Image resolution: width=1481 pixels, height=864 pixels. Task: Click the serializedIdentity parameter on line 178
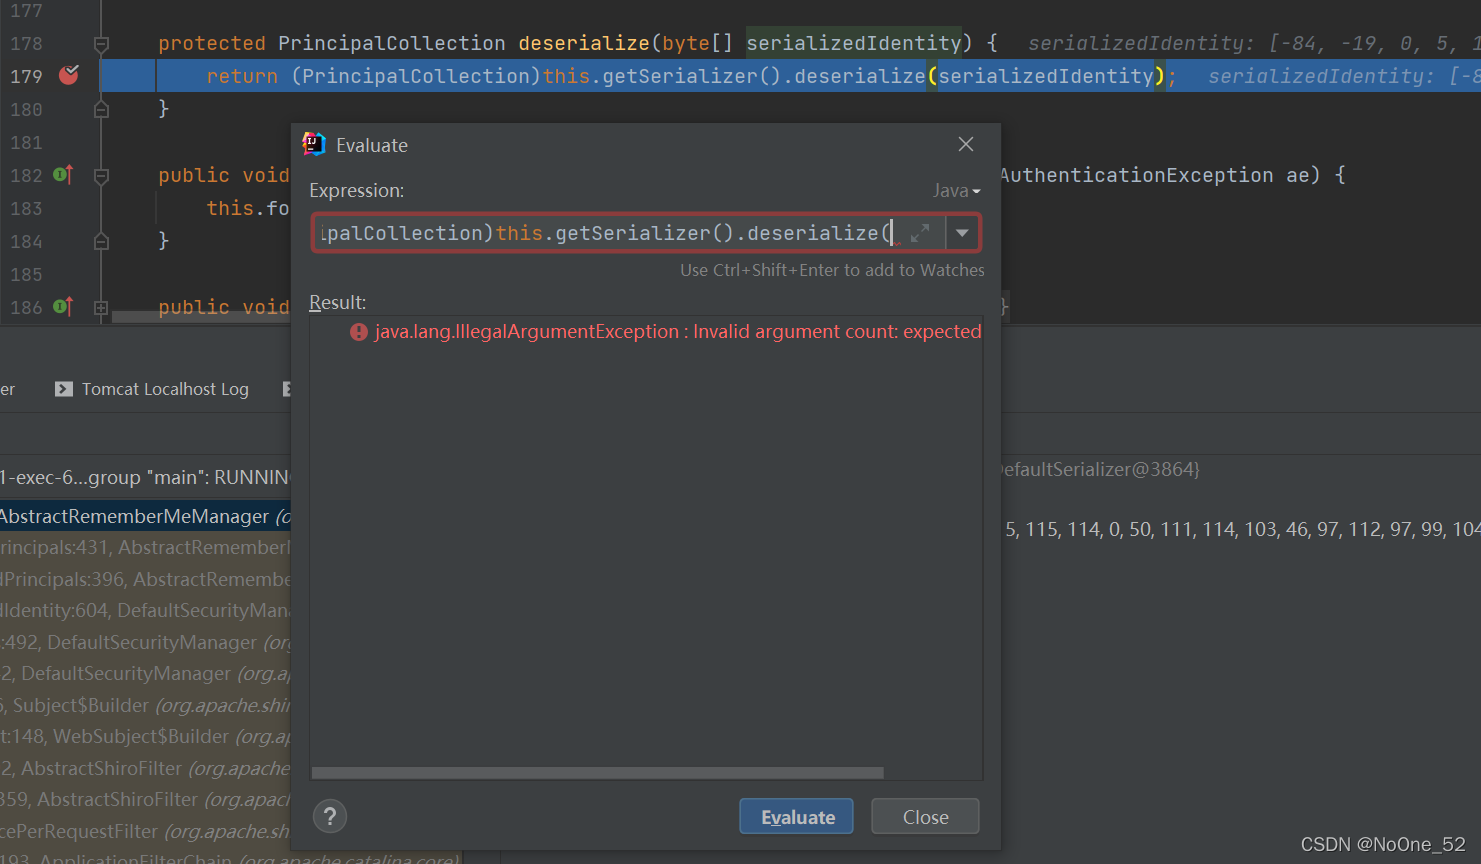click(x=854, y=43)
